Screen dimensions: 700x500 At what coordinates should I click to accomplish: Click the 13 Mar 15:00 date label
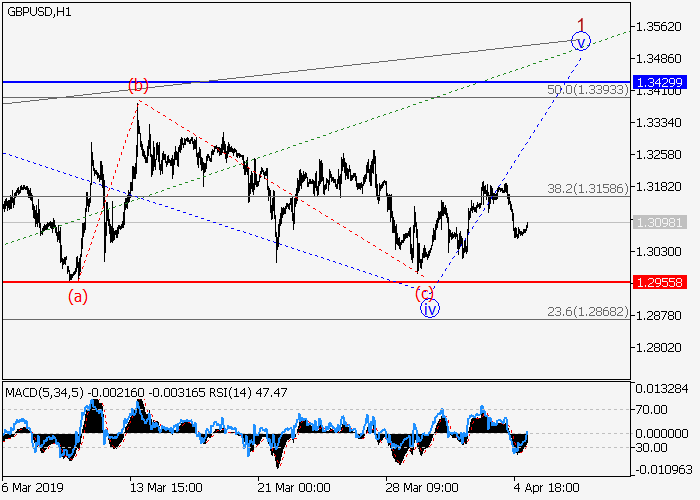click(x=166, y=489)
